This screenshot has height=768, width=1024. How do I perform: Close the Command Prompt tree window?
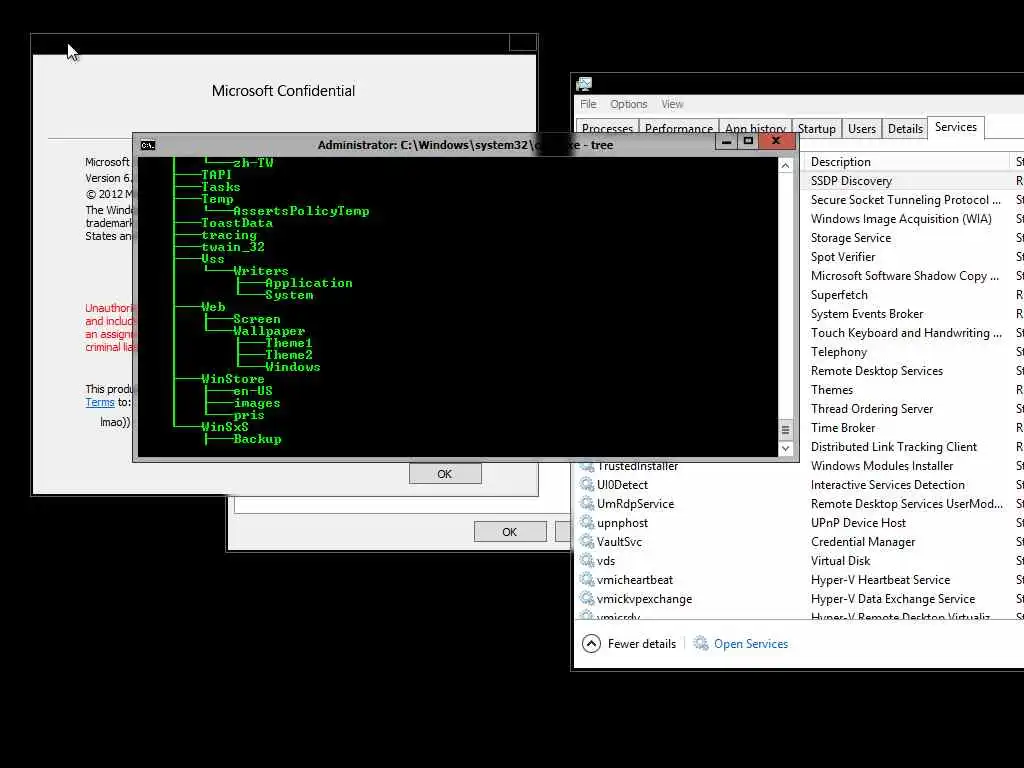pyautogui.click(x=776, y=141)
